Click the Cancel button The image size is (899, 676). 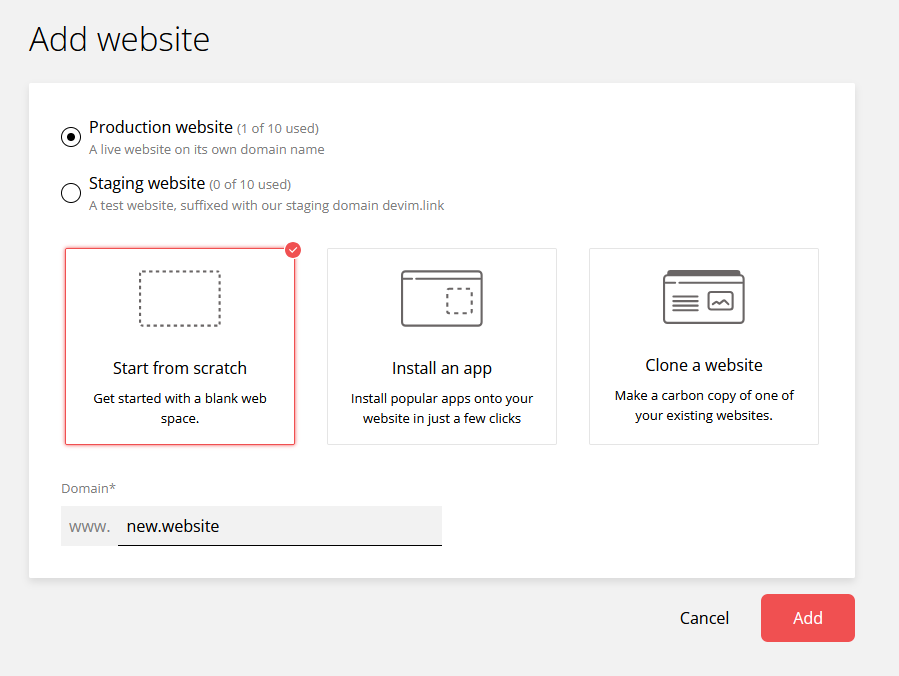point(704,618)
